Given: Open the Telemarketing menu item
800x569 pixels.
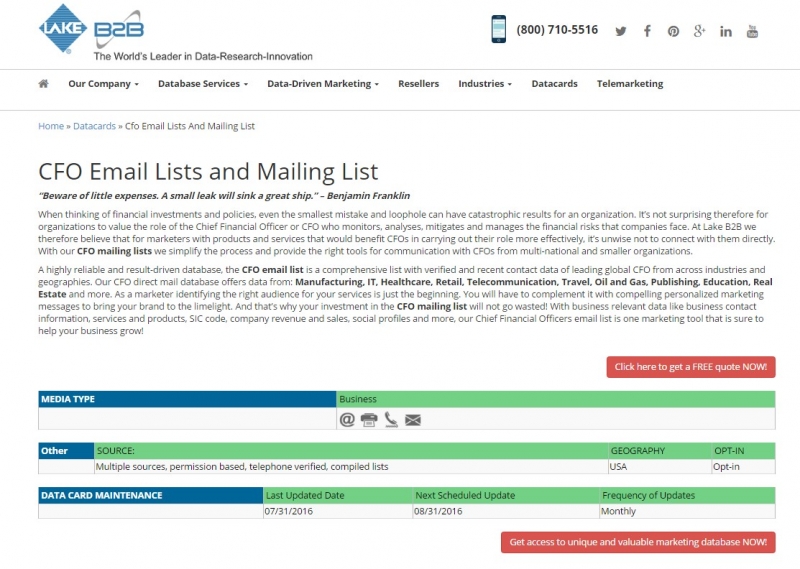Looking at the screenshot, I should (630, 84).
